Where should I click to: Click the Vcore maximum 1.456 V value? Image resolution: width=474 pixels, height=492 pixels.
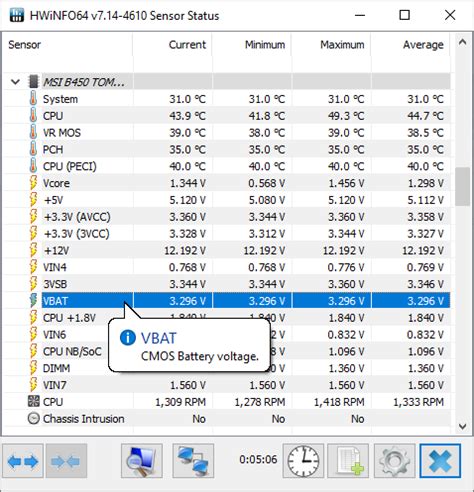pyautogui.click(x=346, y=183)
